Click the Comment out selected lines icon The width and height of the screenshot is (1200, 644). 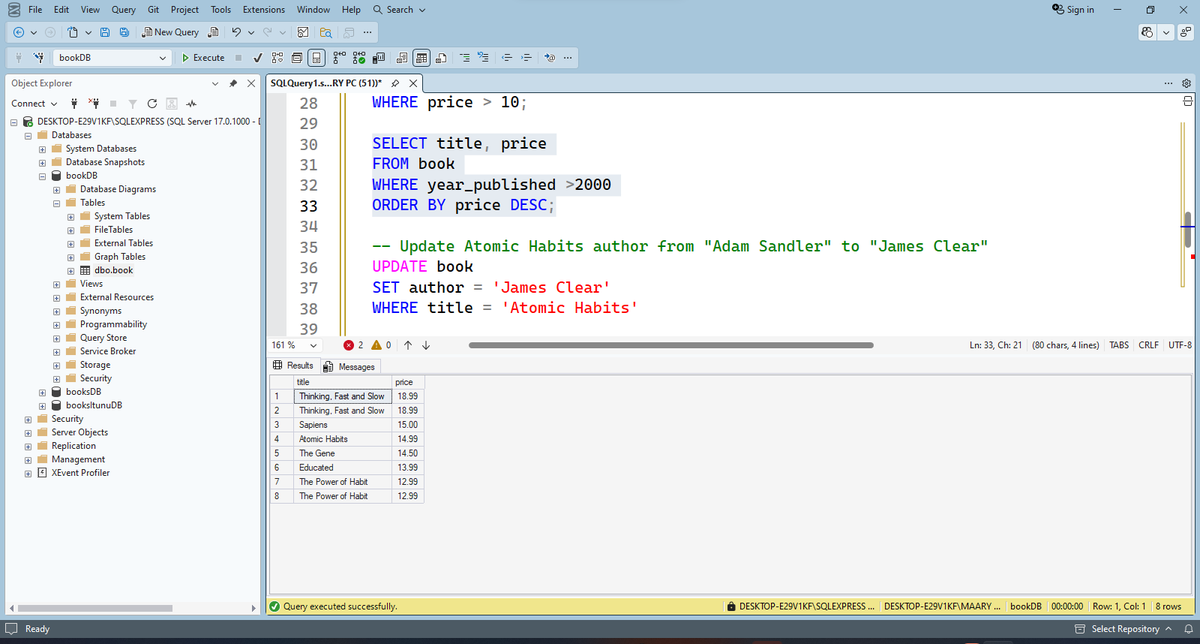465,57
